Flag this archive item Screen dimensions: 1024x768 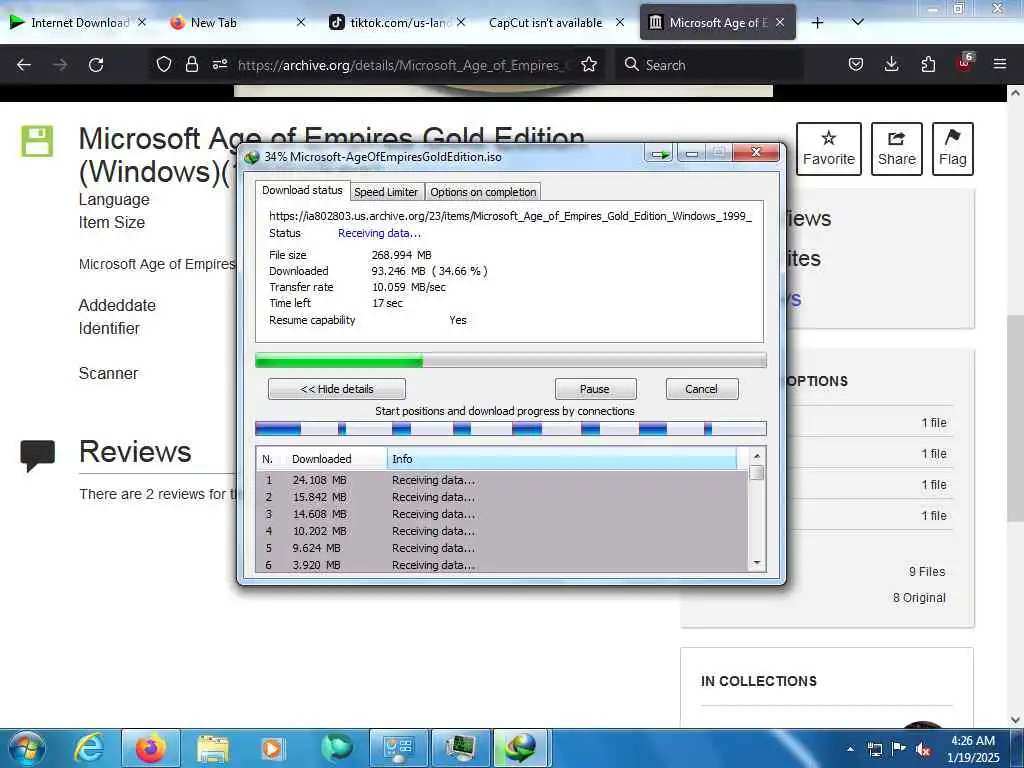click(x=952, y=149)
